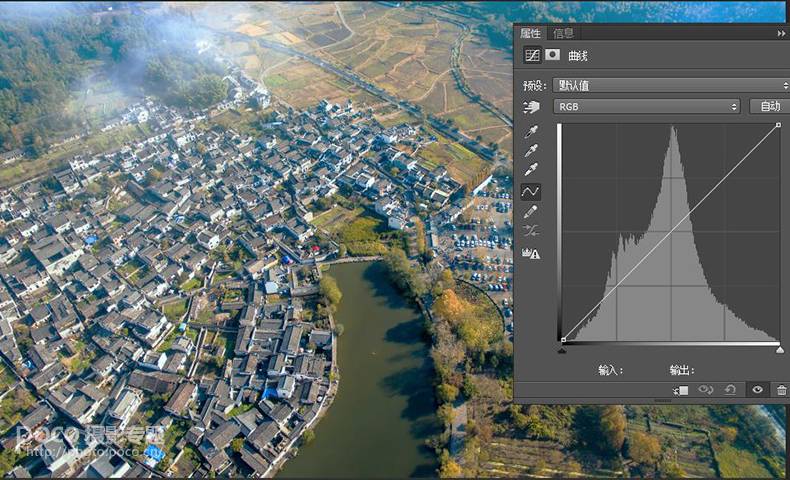Click the curve's bottom-left black endpoint
This screenshot has width=790, height=480.
tap(563, 340)
